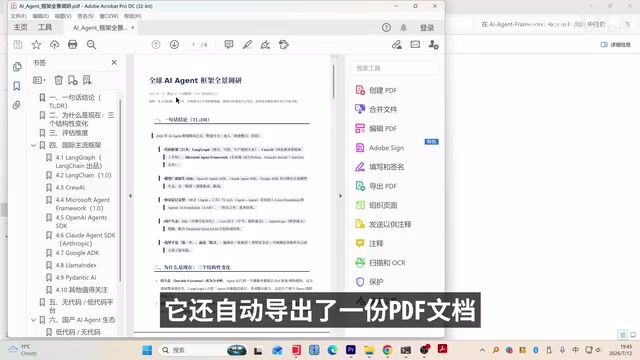Print the document with printer icon
The height and width of the screenshot is (360, 640).
[73, 44]
